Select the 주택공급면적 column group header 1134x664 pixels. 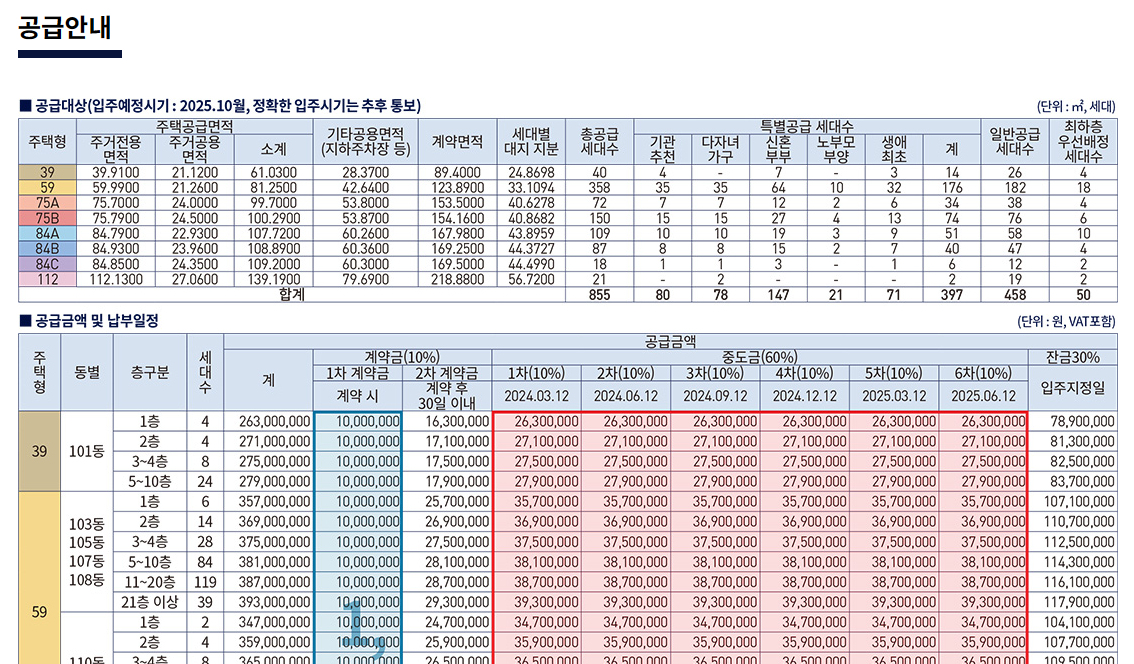pos(195,127)
